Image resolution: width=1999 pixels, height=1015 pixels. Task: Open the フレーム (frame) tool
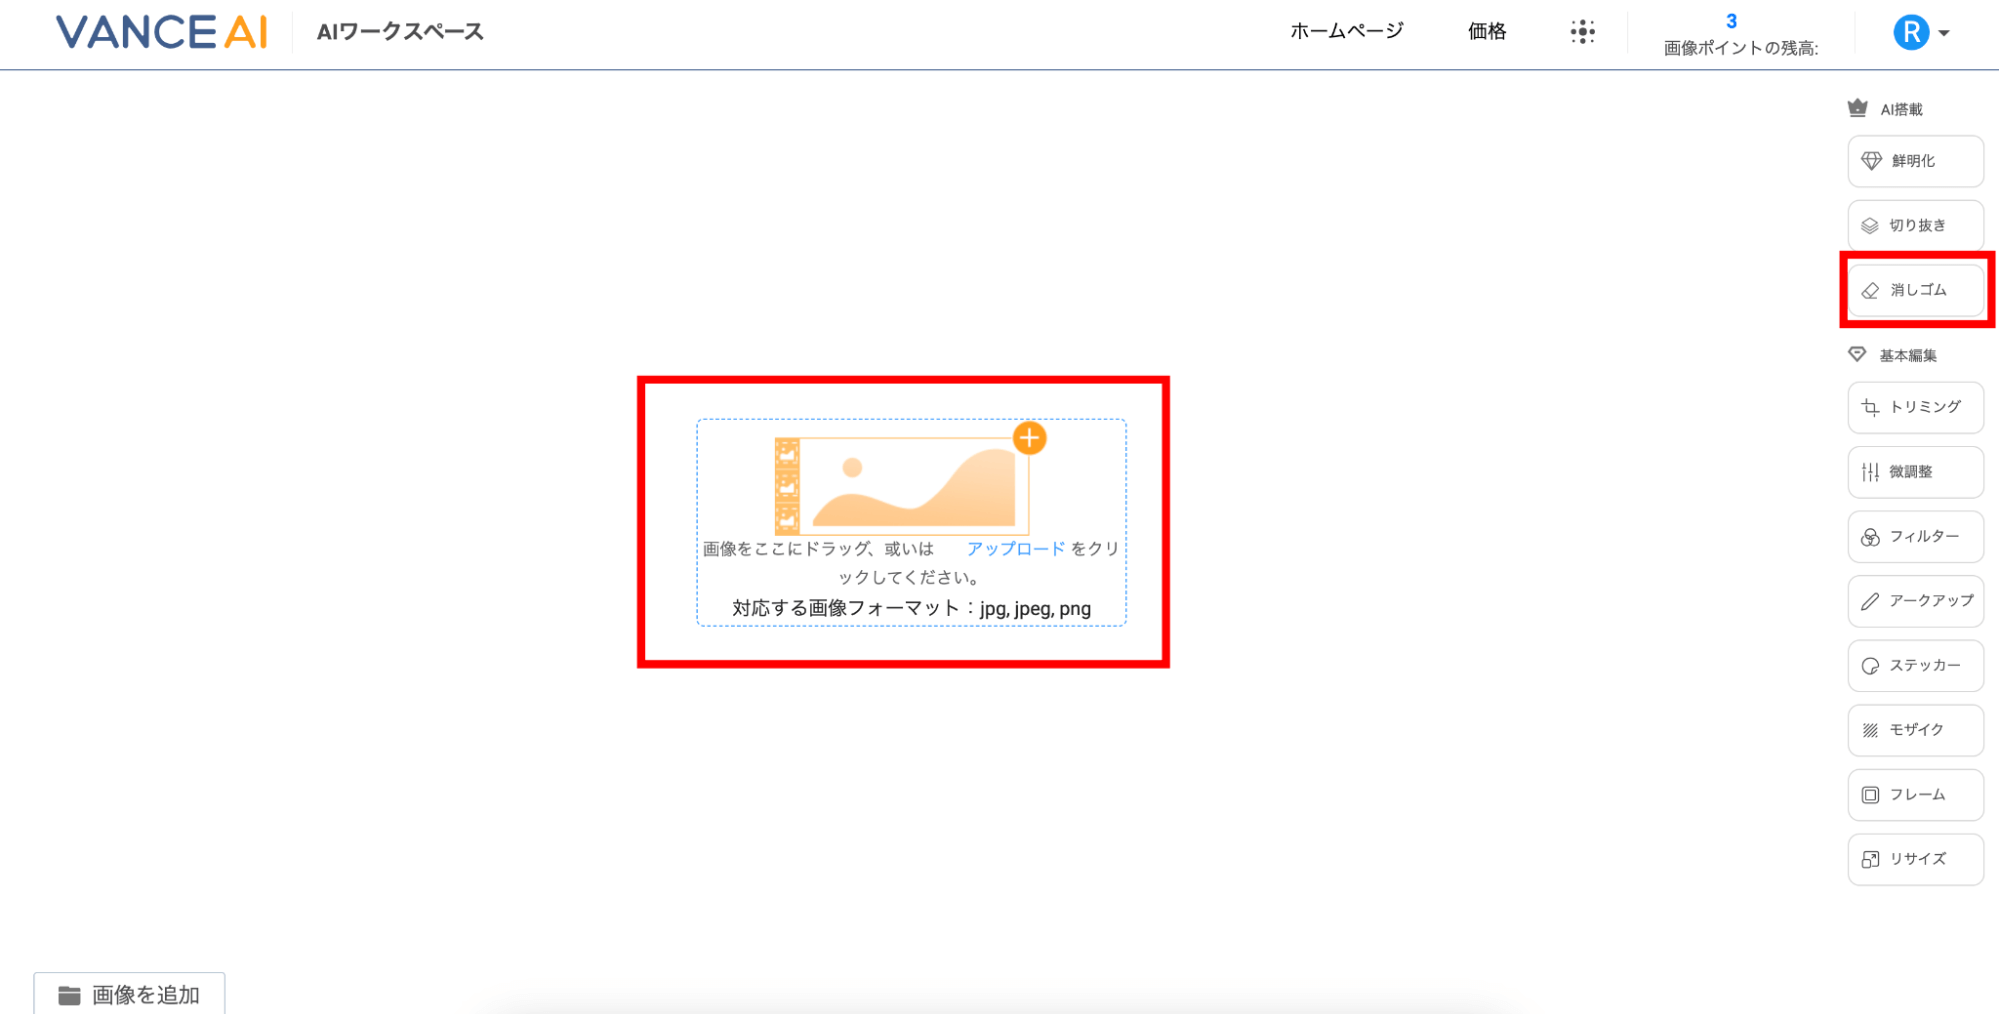pos(1913,794)
